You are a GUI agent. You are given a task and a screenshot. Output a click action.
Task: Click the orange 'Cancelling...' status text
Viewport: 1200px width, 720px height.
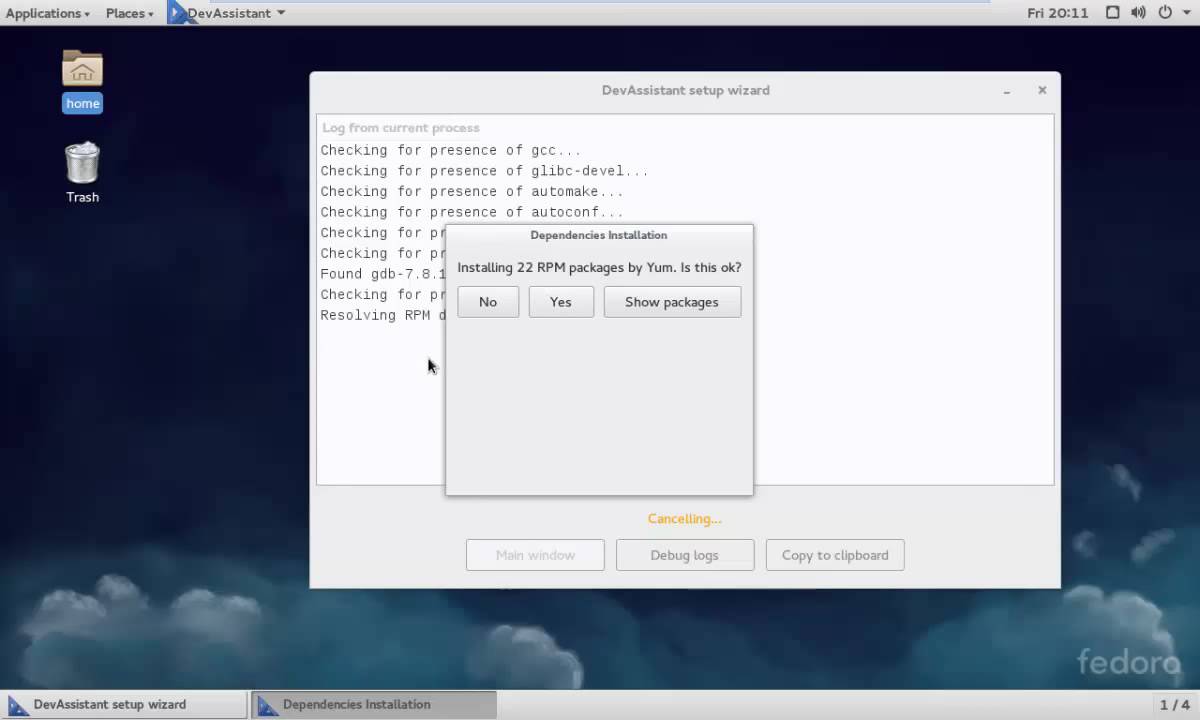pos(685,519)
